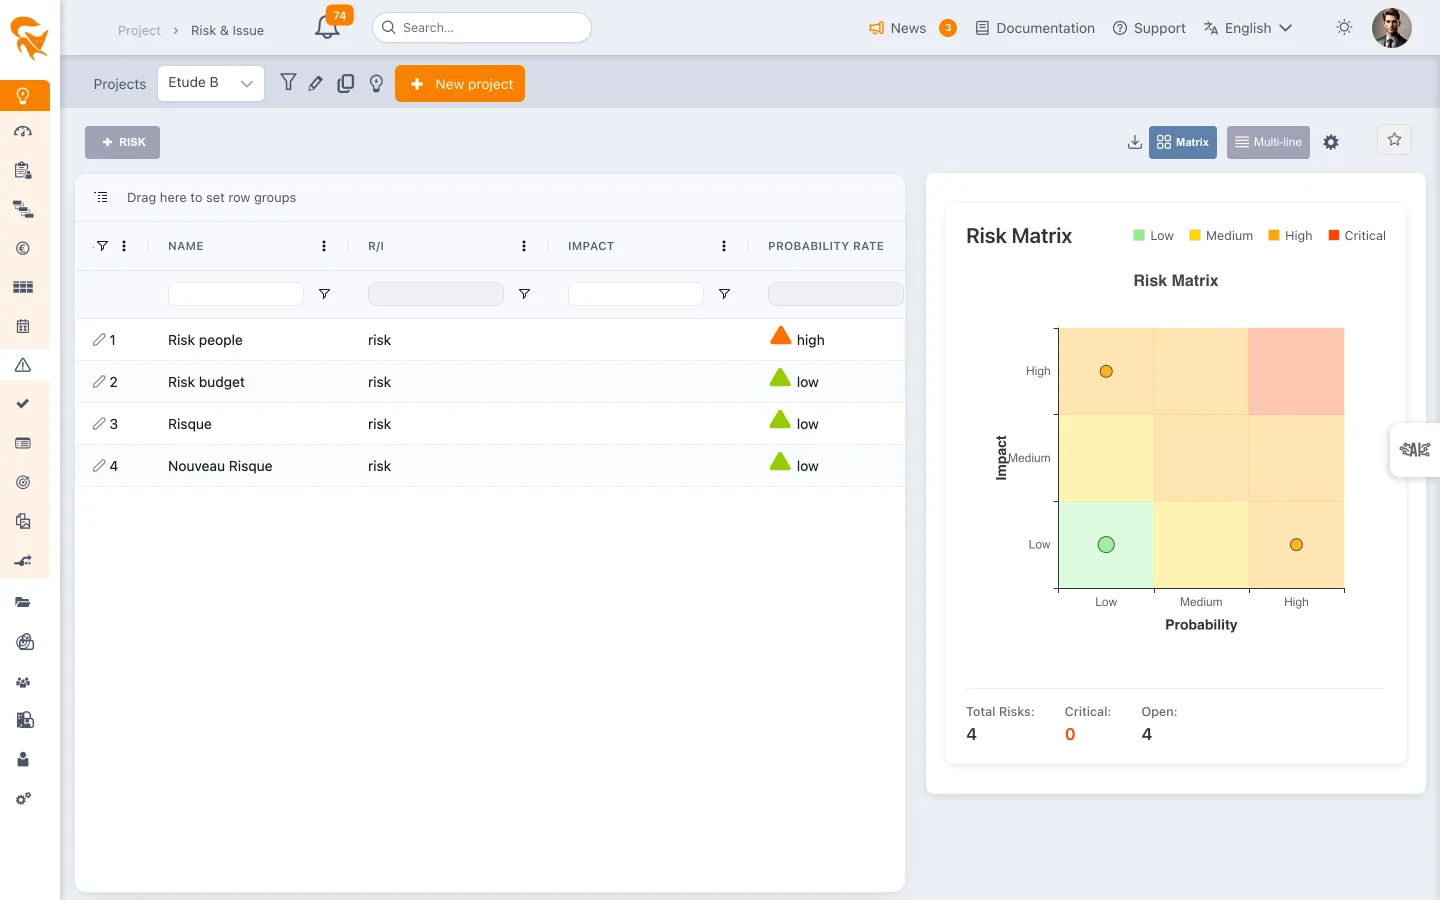Open the IMPACT column options menu

click(724, 246)
